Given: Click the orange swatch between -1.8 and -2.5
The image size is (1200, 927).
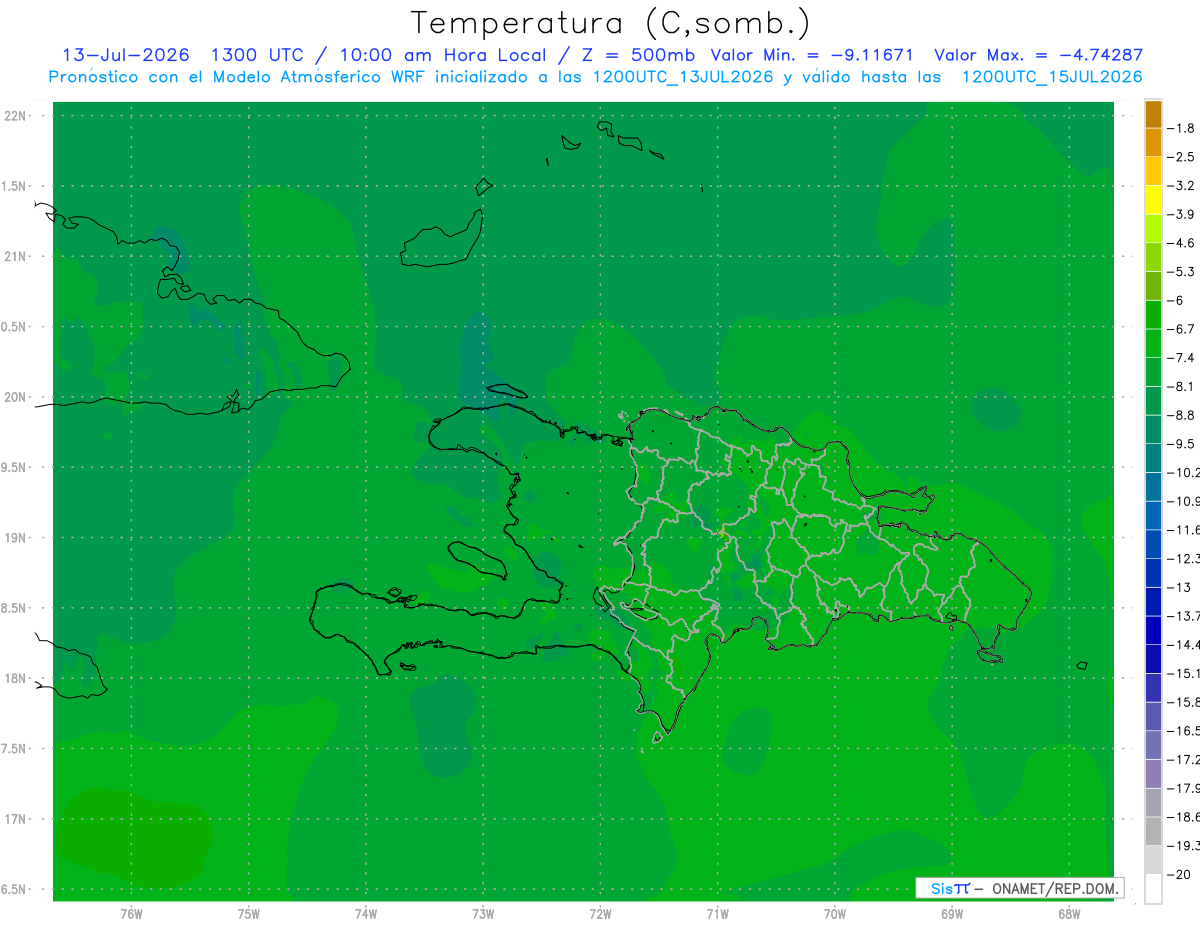Looking at the screenshot, I should (x=1153, y=142).
